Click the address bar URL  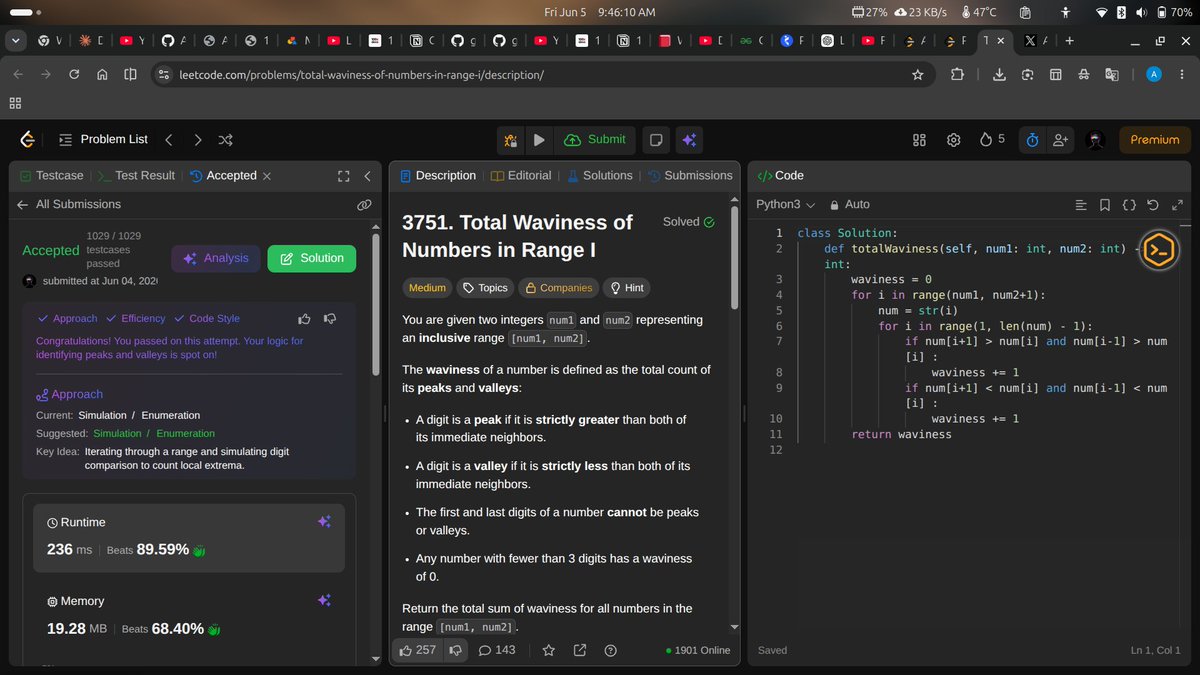click(x=361, y=75)
